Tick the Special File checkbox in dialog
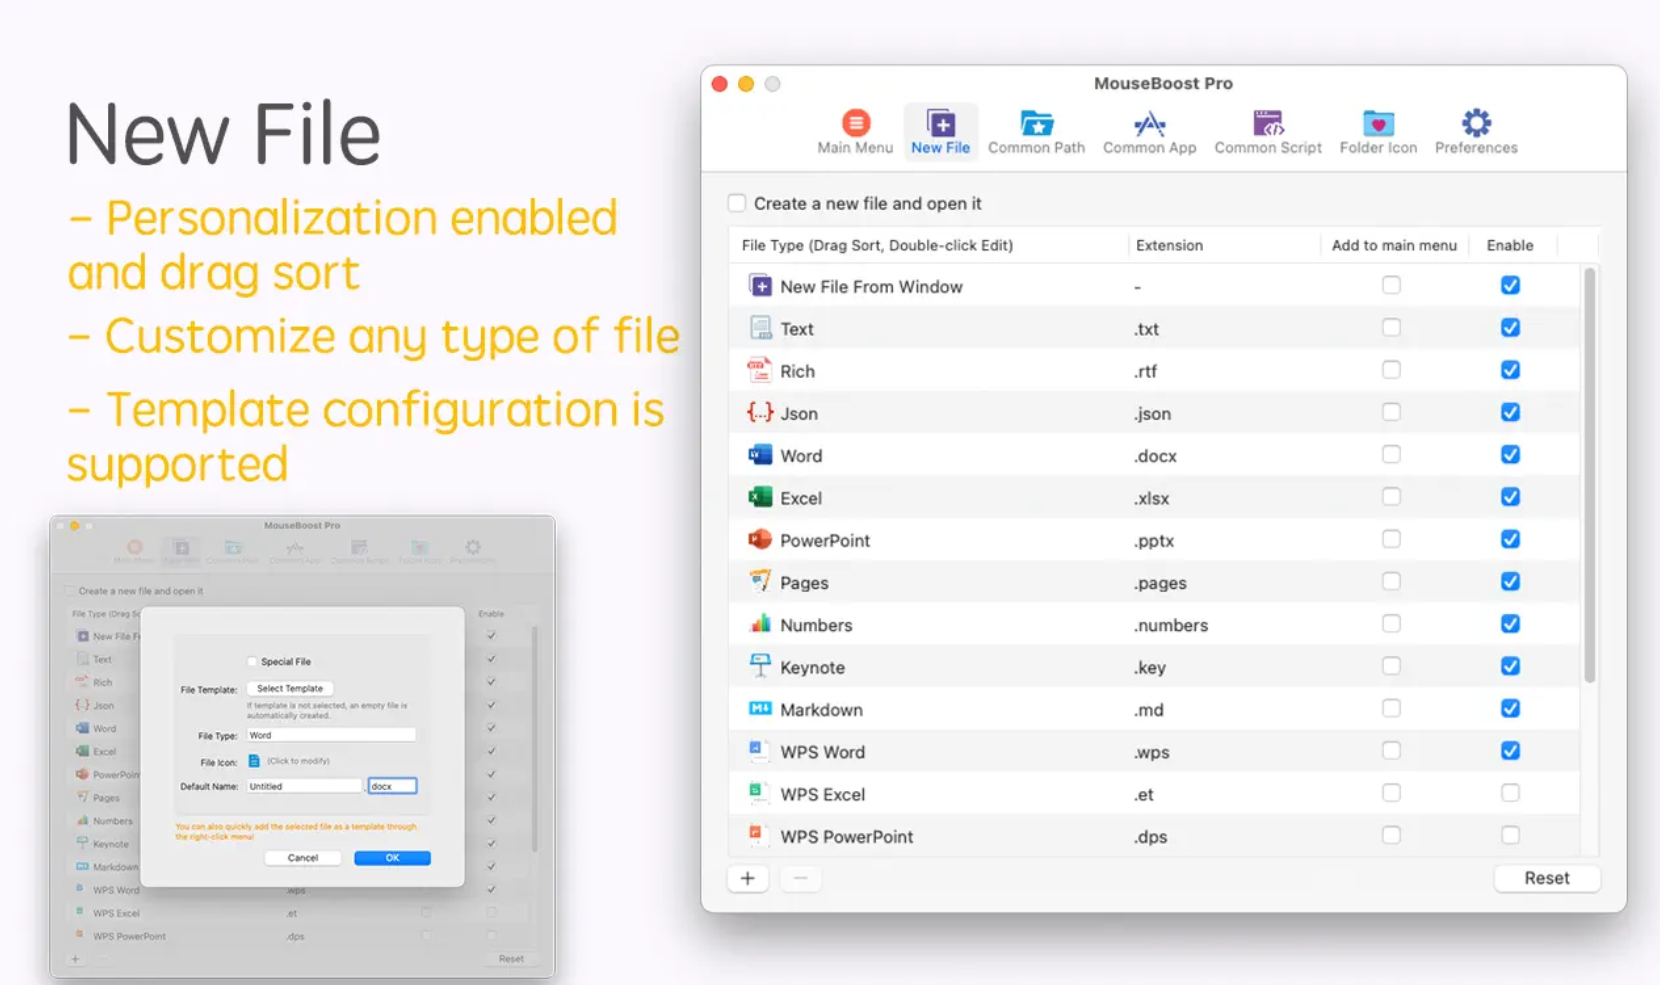 click(x=252, y=661)
